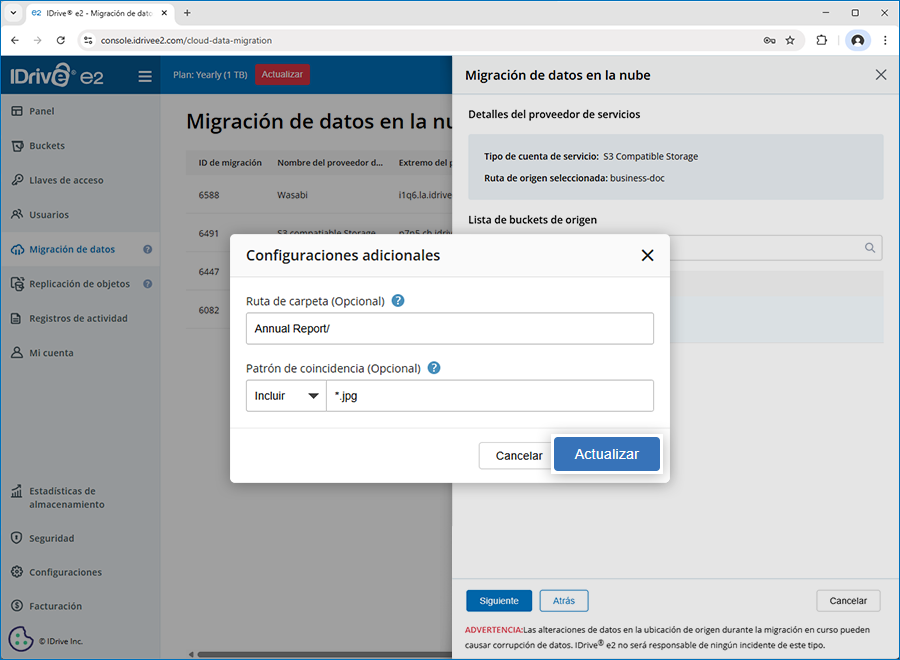Click the Siguiente button
The width and height of the screenshot is (900, 660).
pyautogui.click(x=499, y=601)
